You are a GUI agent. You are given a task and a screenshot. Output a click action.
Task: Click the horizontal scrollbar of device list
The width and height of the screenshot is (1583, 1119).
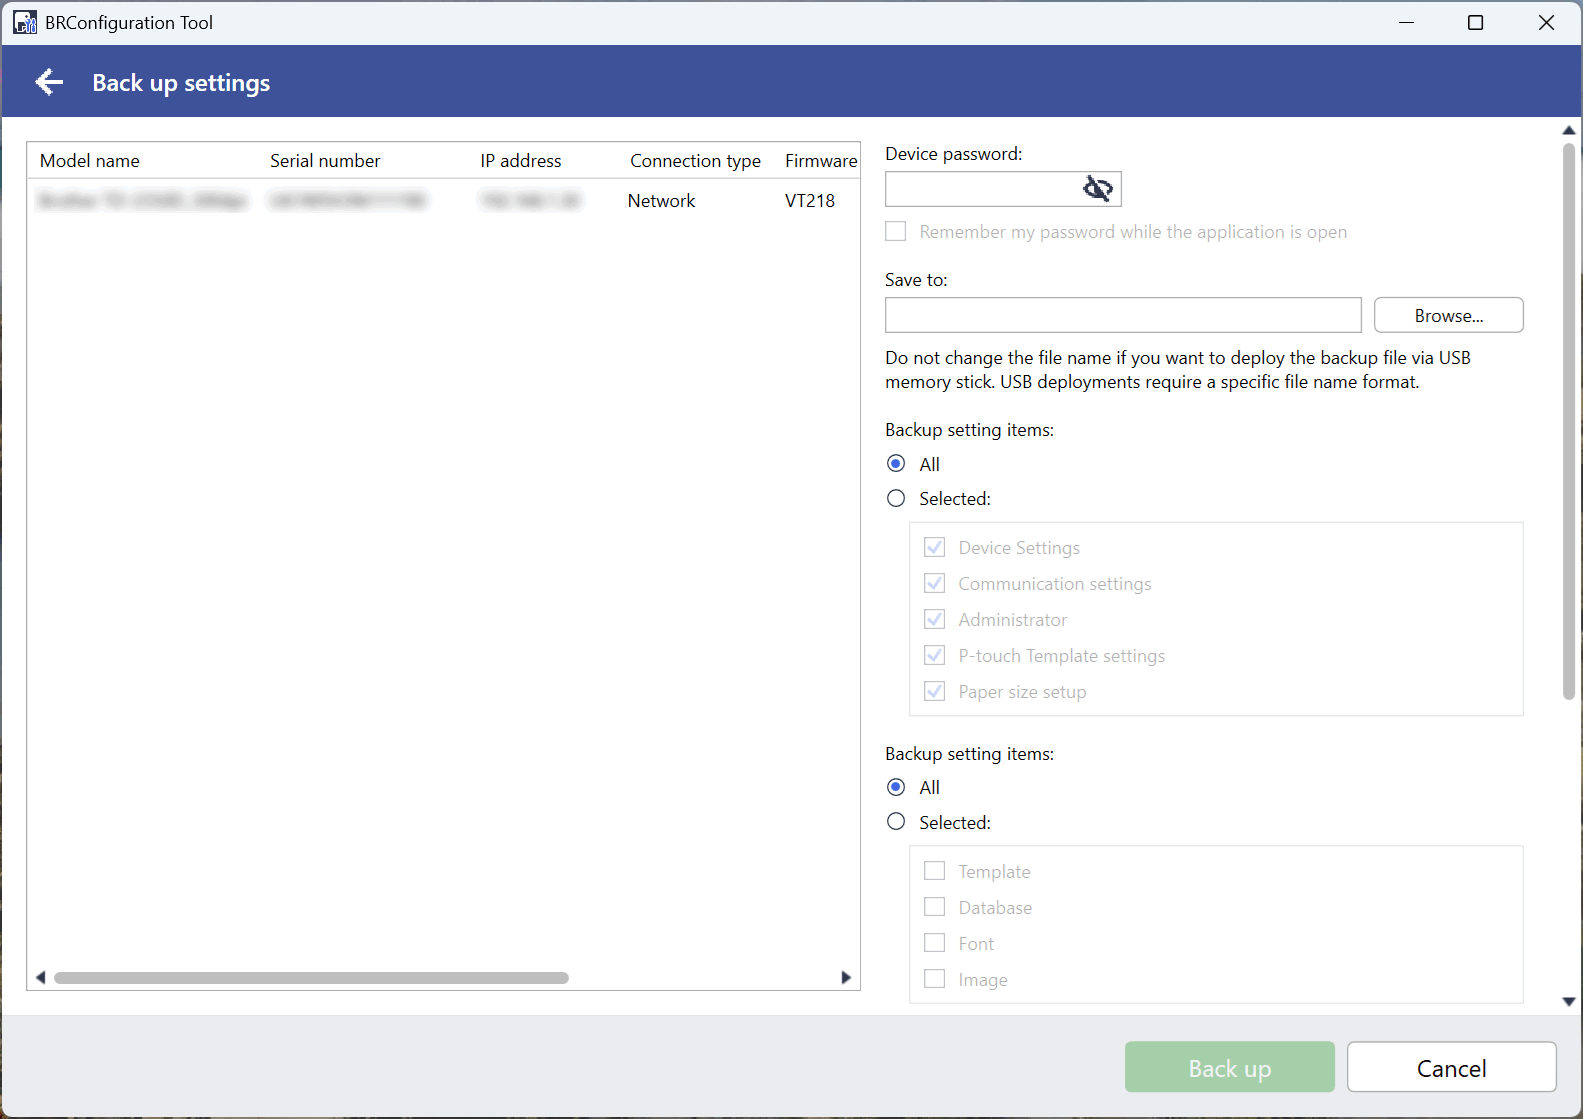[x=311, y=978]
